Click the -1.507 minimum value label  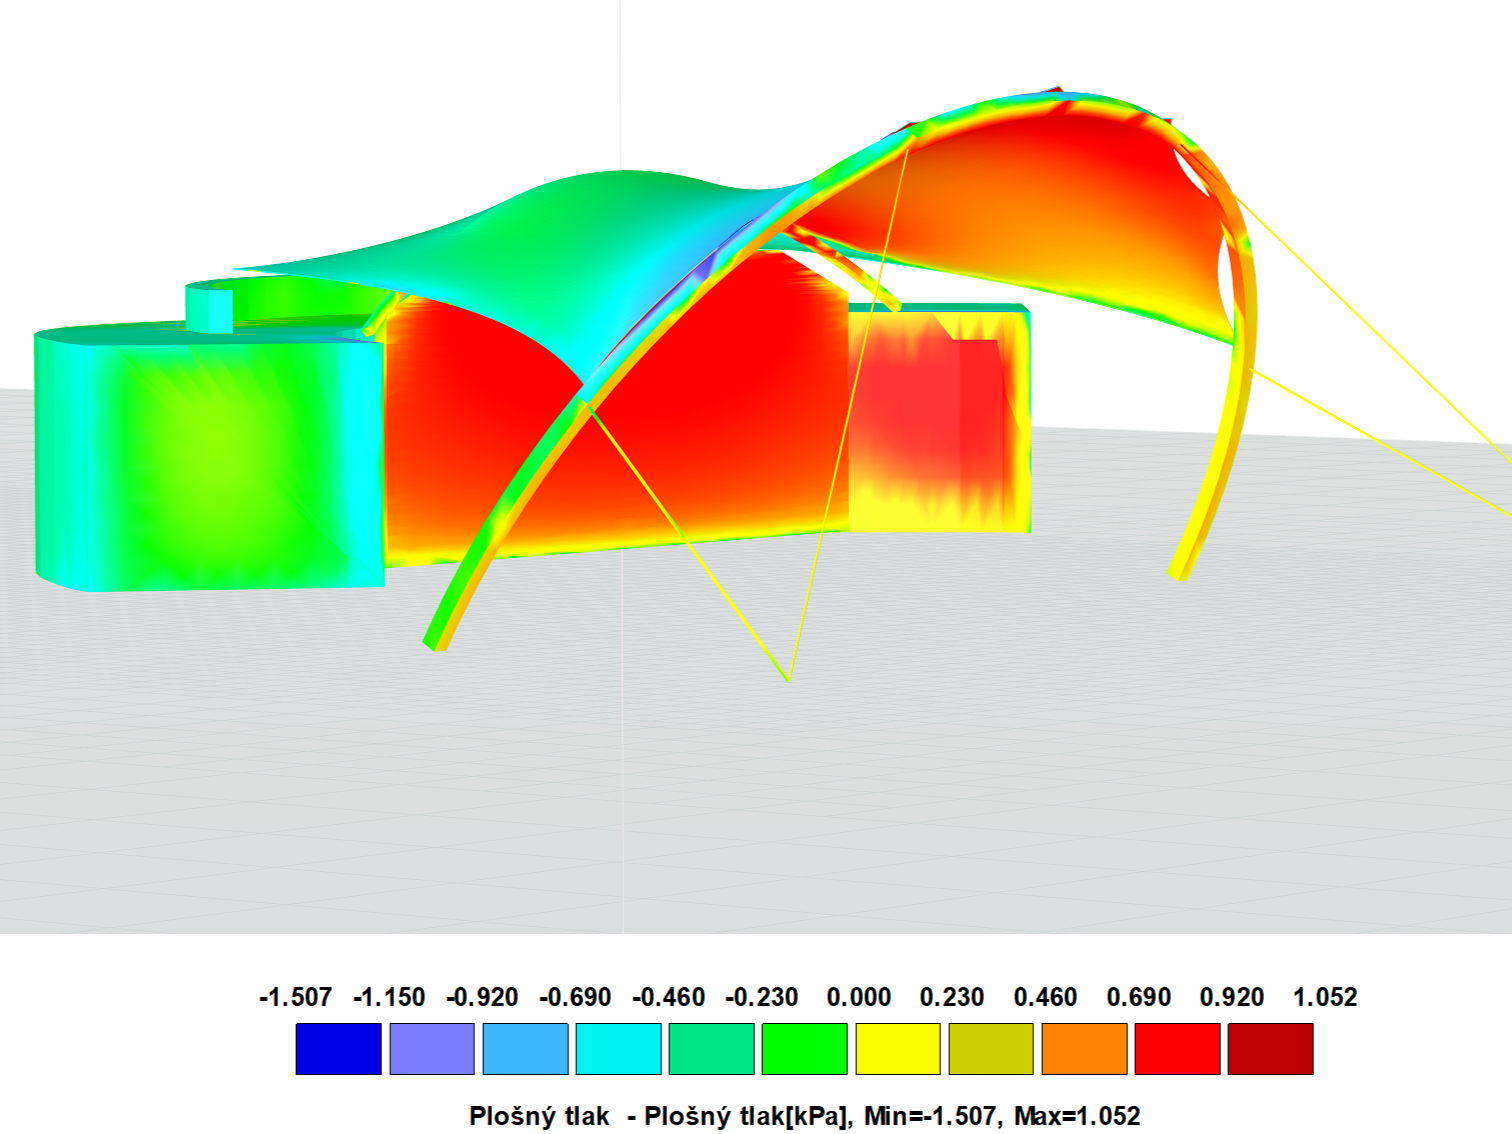tap(295, 996)
